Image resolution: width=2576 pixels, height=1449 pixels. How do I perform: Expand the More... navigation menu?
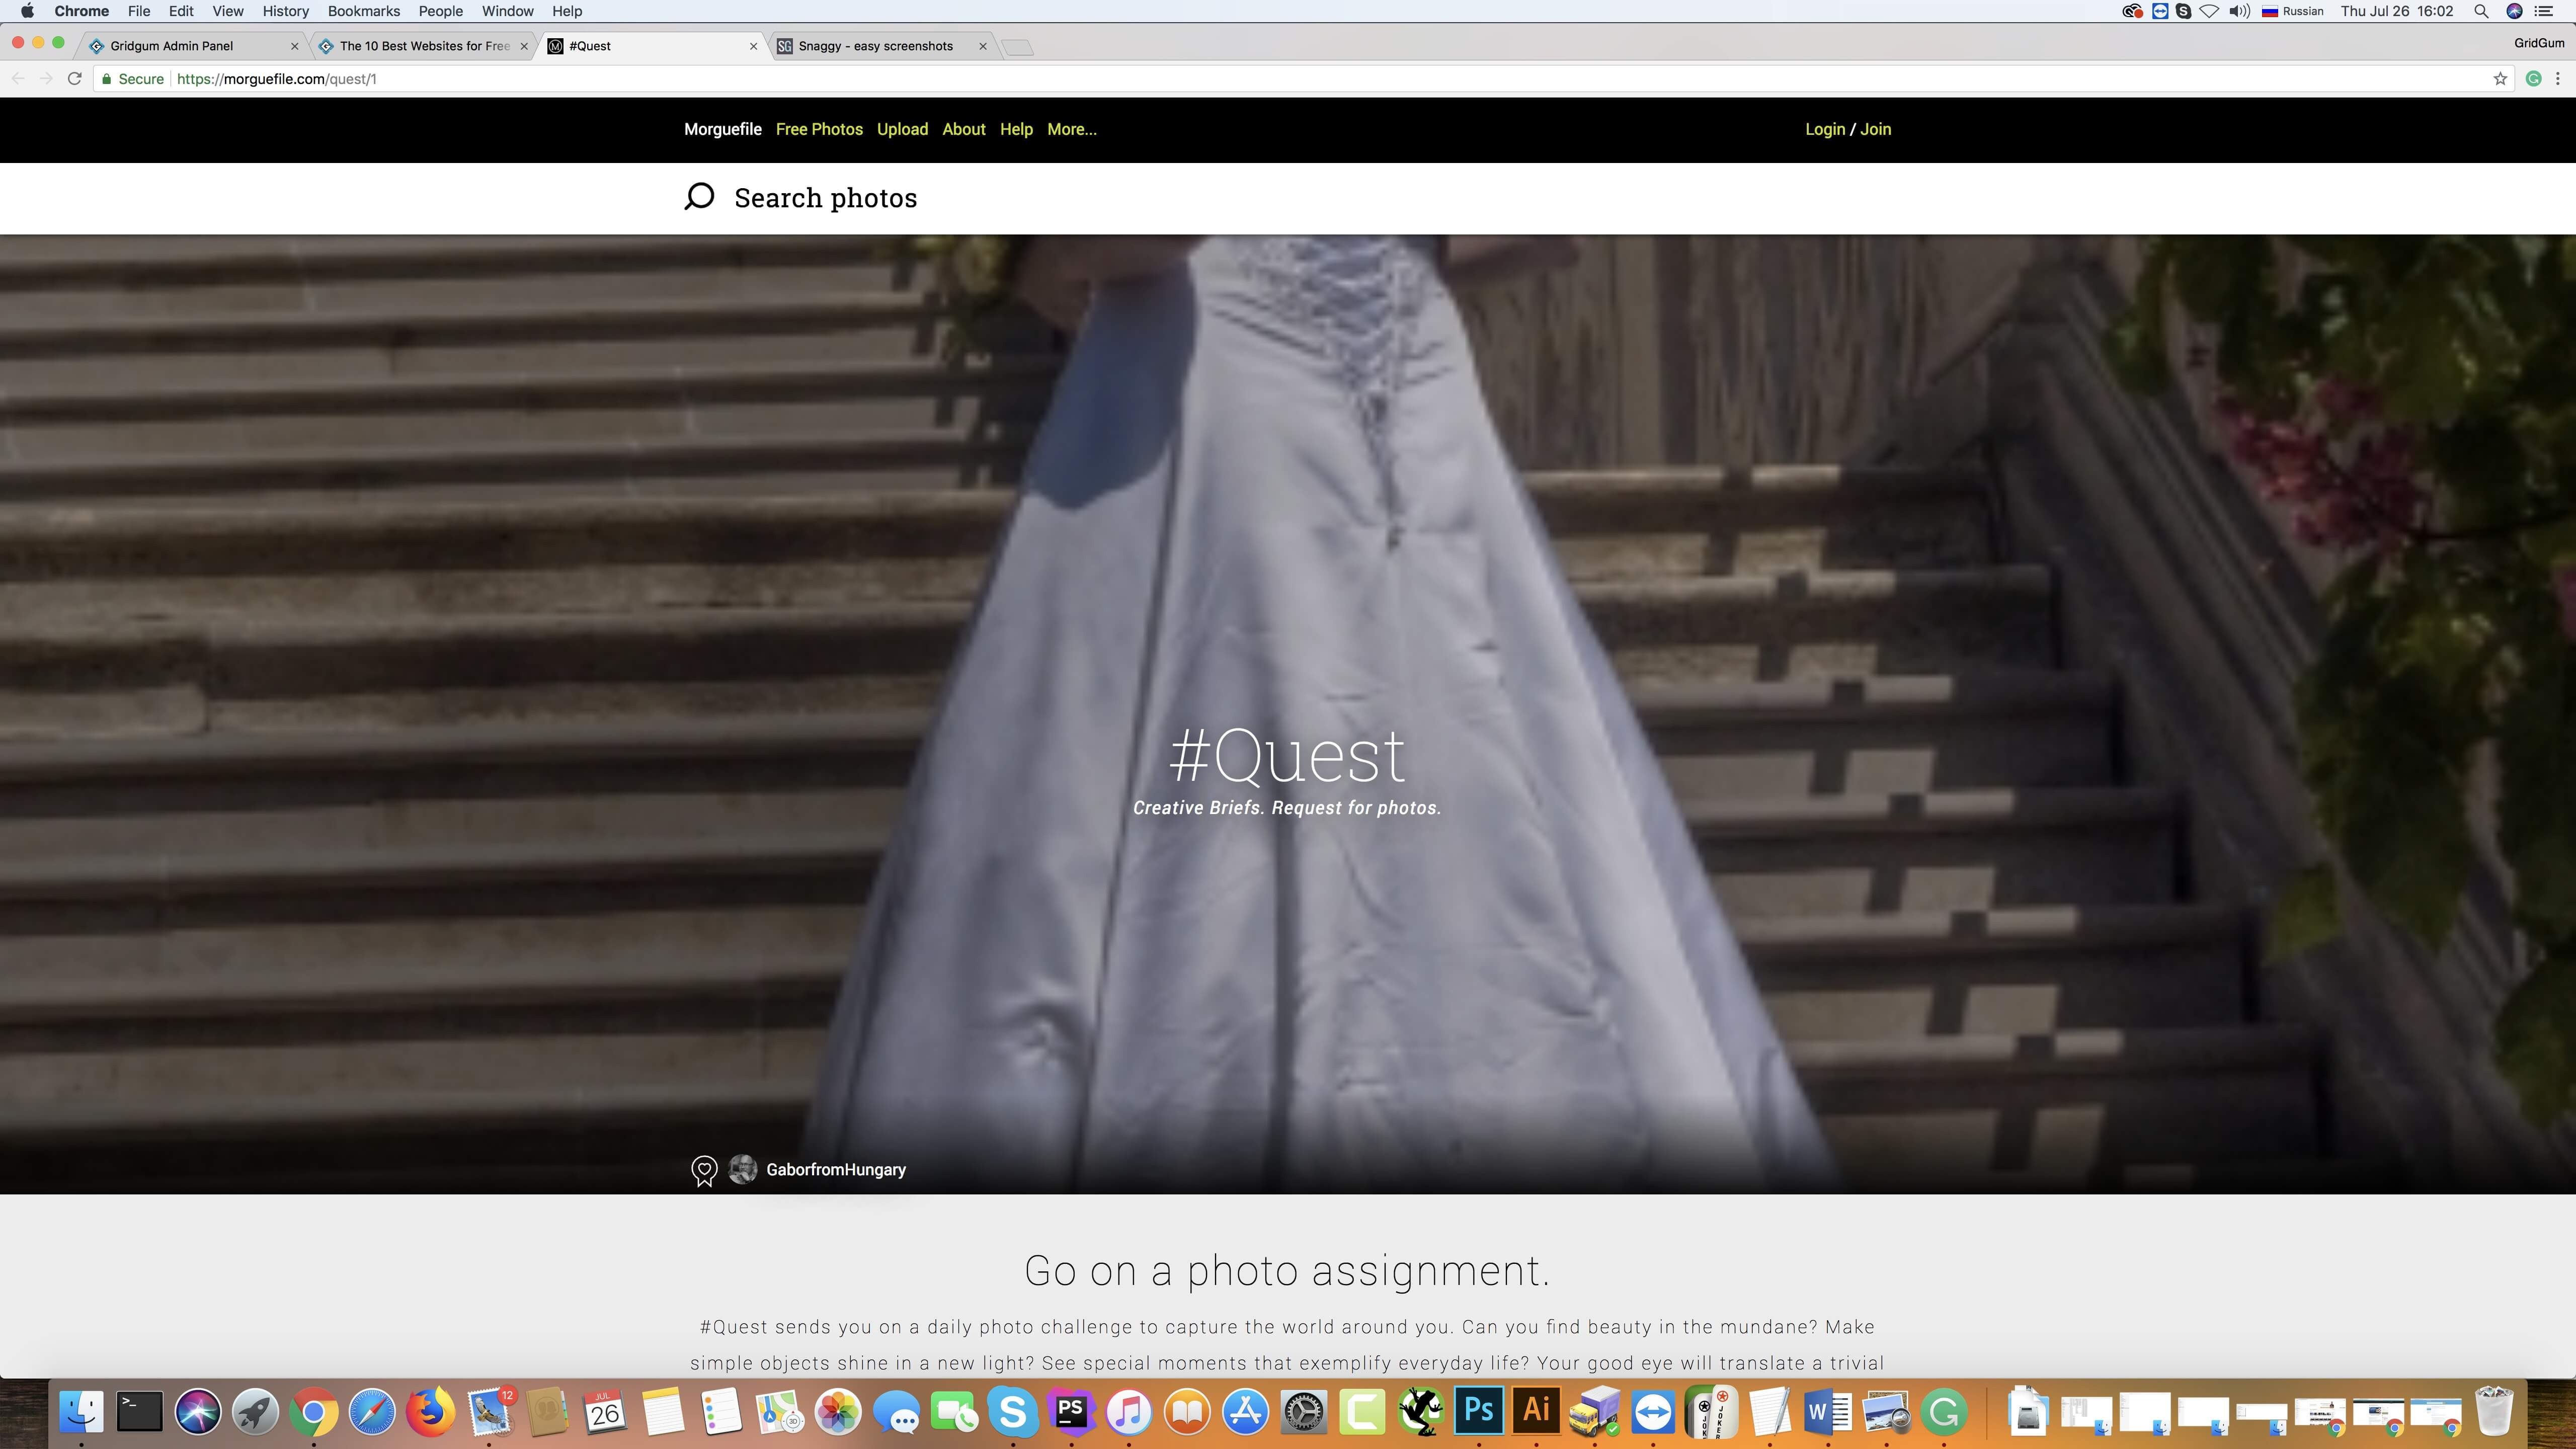coord(1071,129)
